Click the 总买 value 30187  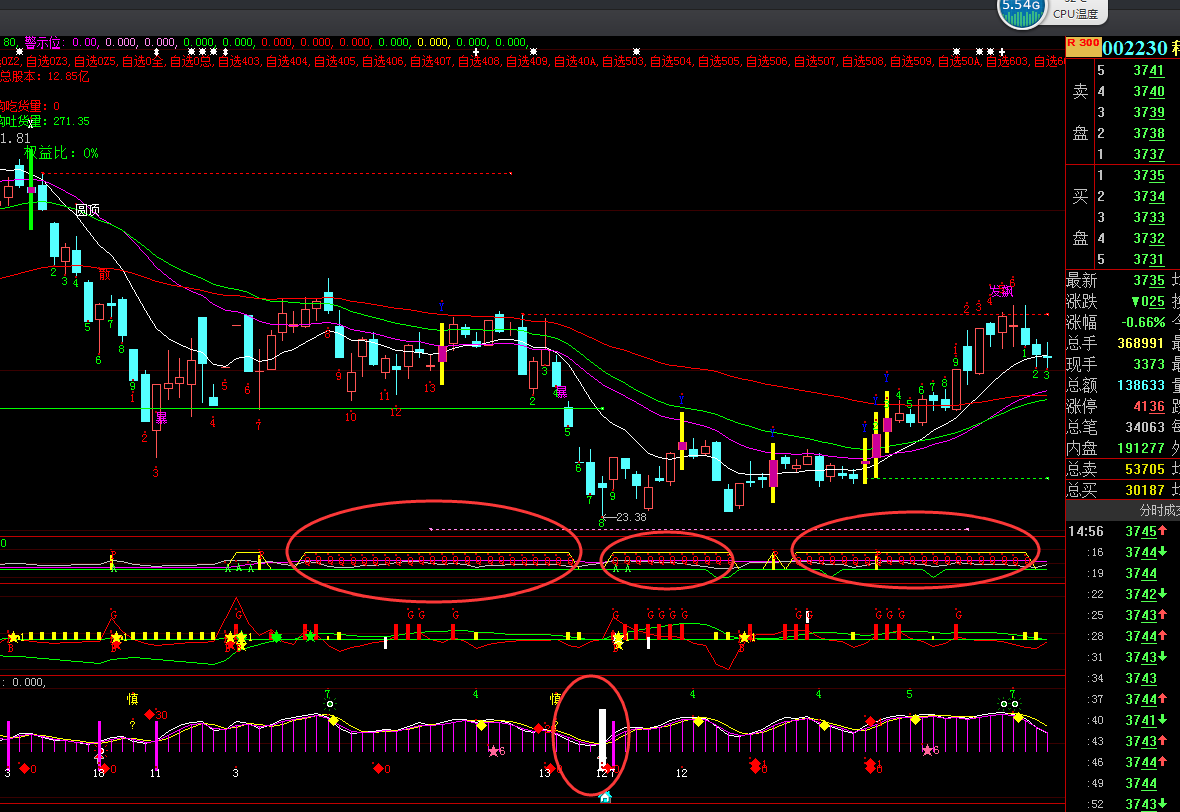(x=1145, y=491)
